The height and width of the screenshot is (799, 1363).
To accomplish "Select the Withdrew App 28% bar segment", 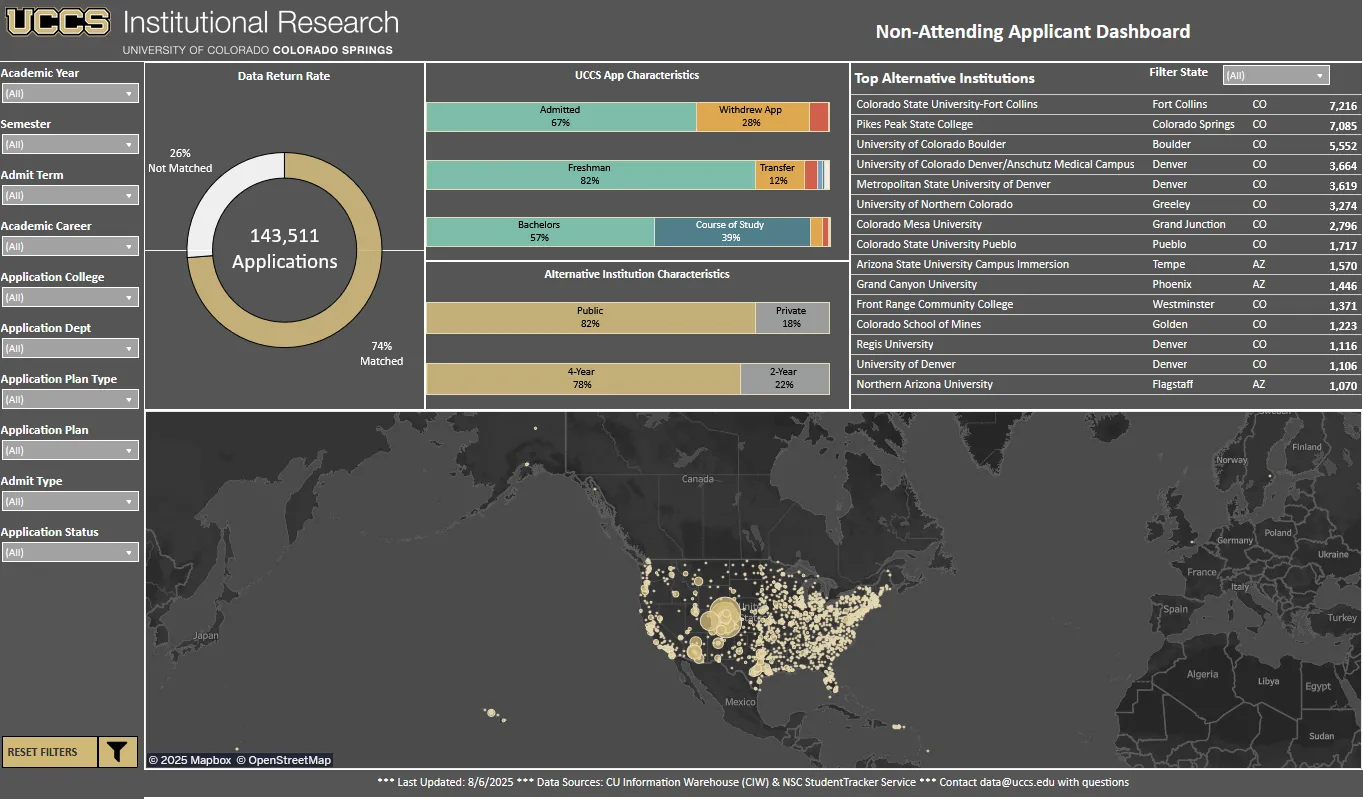I will (753, 117).
